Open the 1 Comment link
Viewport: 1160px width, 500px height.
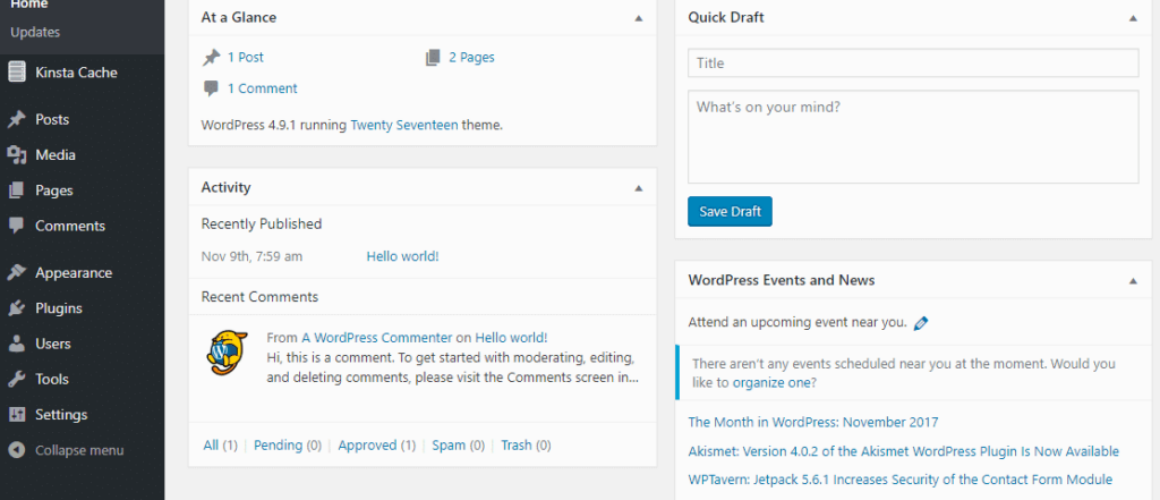262,89
